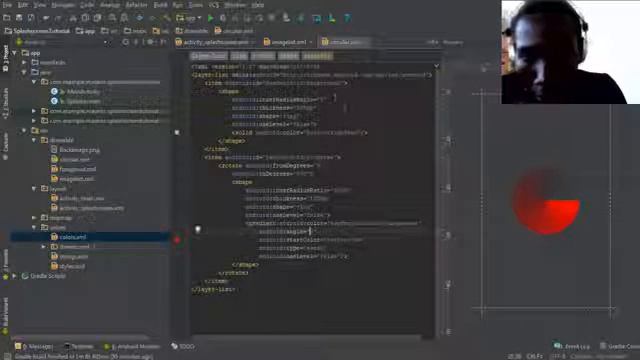Image resolution: width=640 pixels, height=360 pixels.
Task: Click the Open toolbar icon
Action: (7, 18)
